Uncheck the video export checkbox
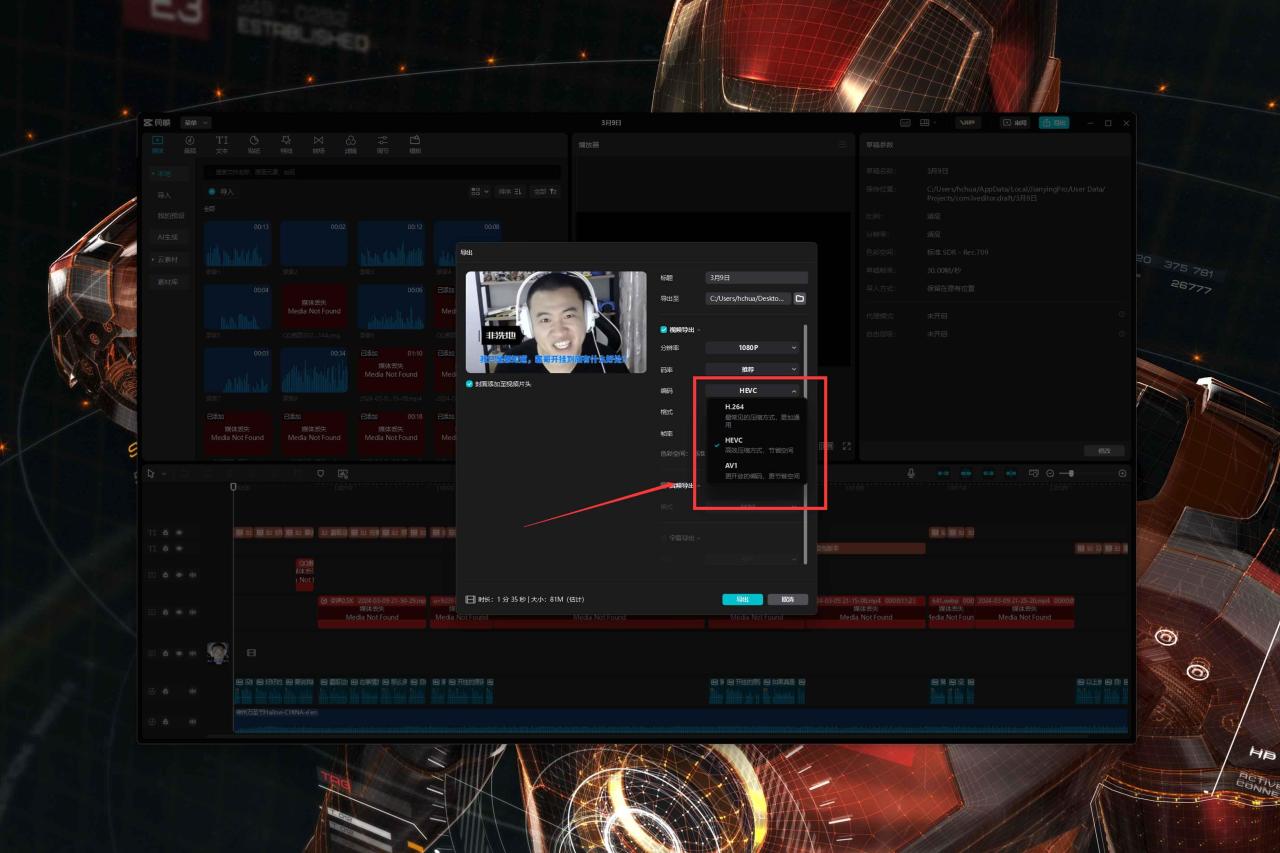This screenshot has width=1280, height=853. coord(664,329)
